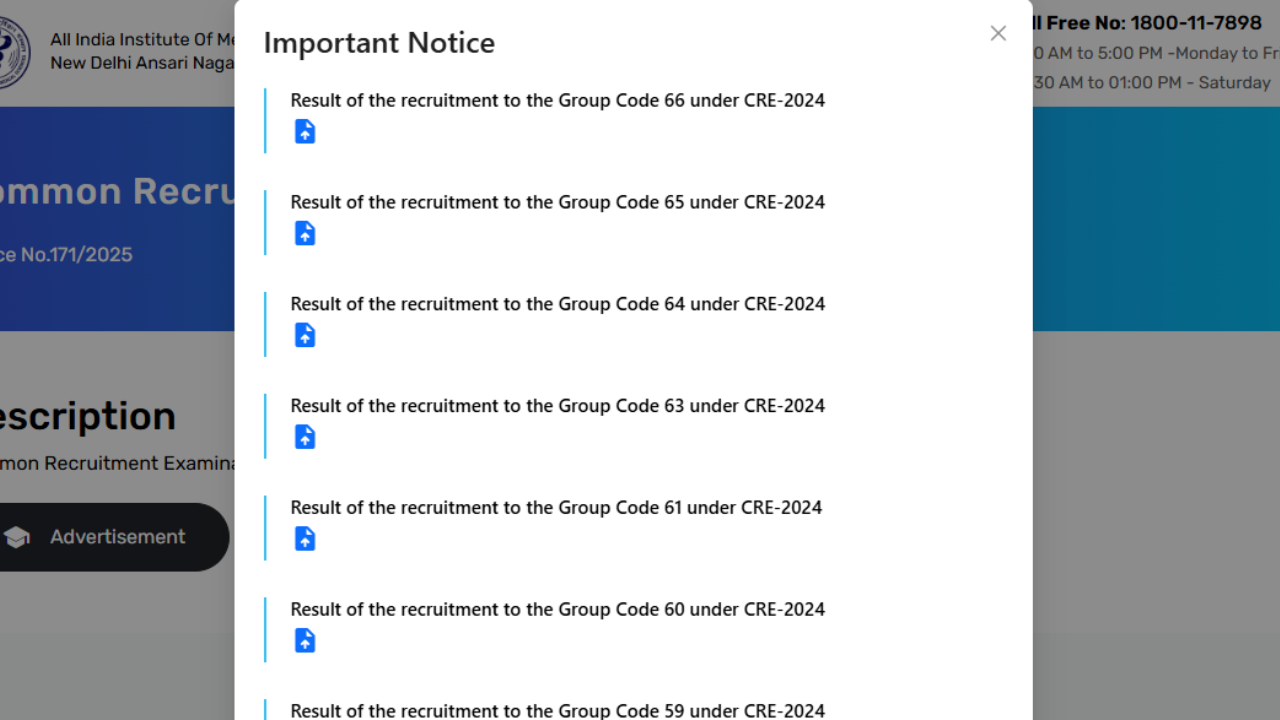The image size is (1280, 720).
Task: Select the Group Code 64 result notice text
Action: pyautogui.click(x=558, y=304)
